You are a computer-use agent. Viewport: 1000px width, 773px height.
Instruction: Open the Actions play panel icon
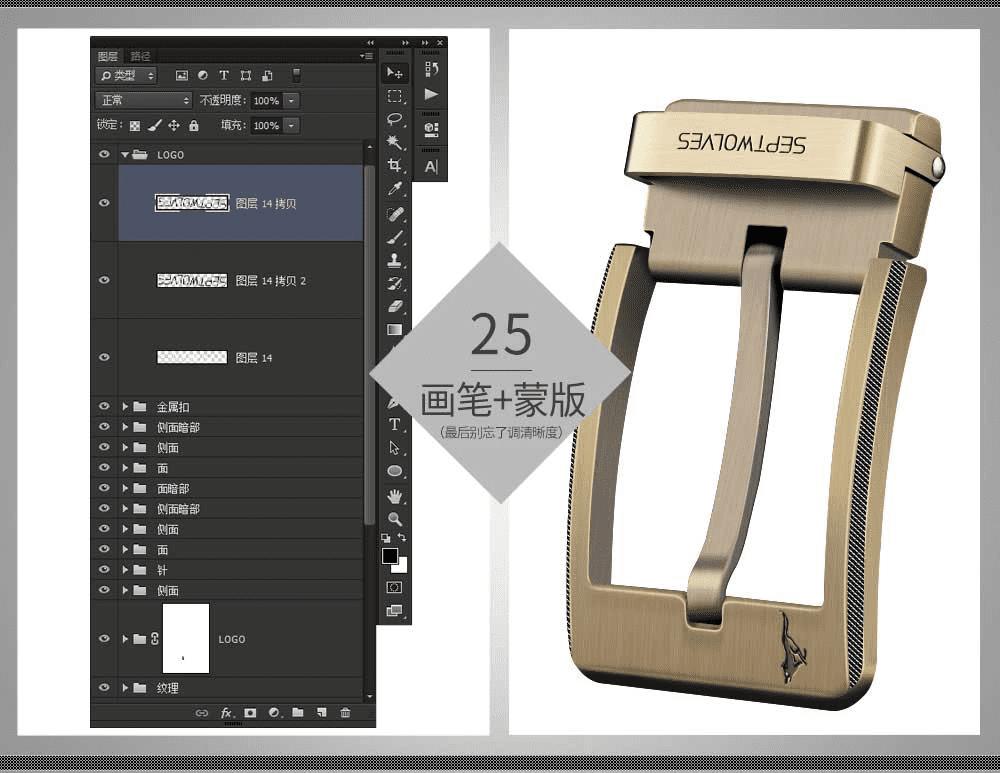431,94
